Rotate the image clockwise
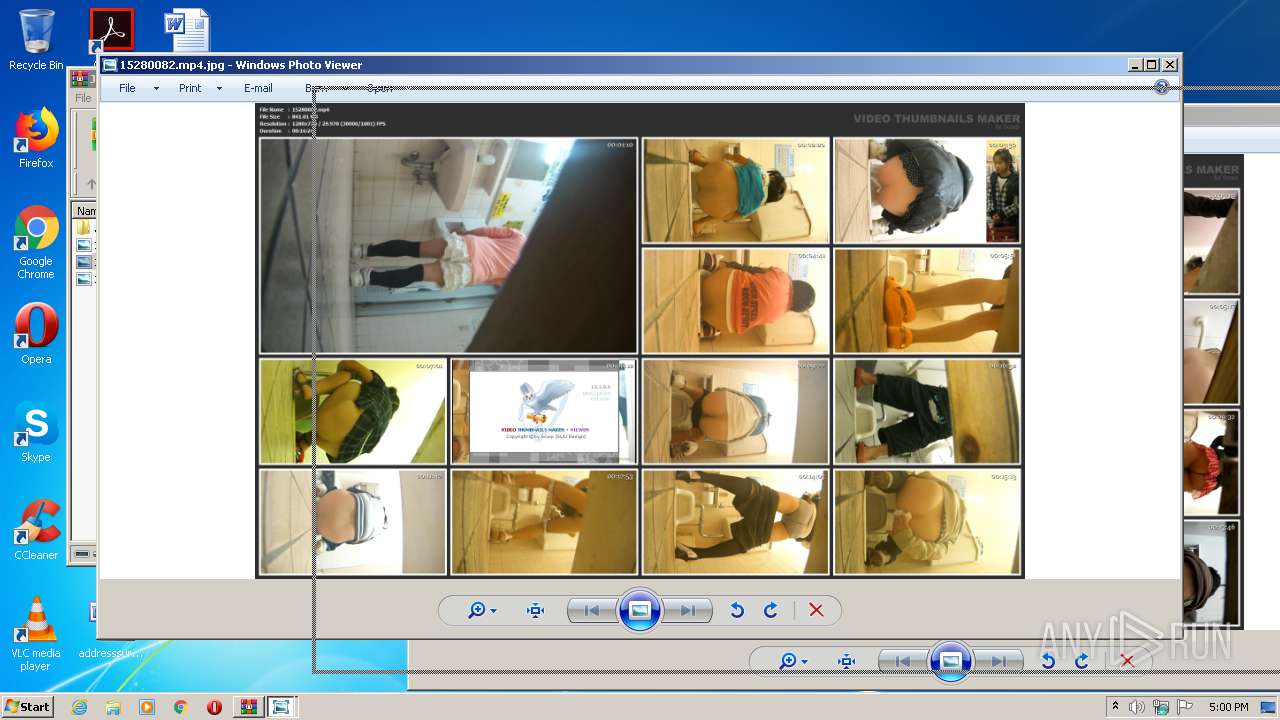 771,610
